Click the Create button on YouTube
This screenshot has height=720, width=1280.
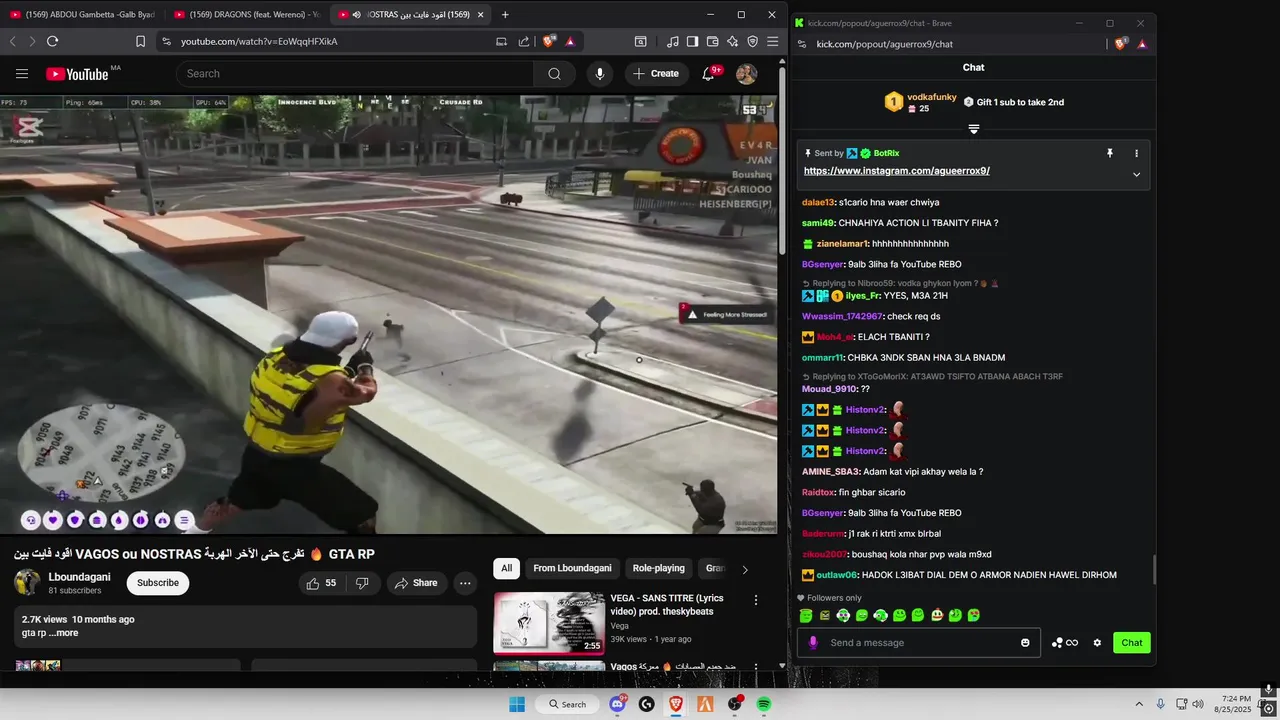tap(656, 74)
